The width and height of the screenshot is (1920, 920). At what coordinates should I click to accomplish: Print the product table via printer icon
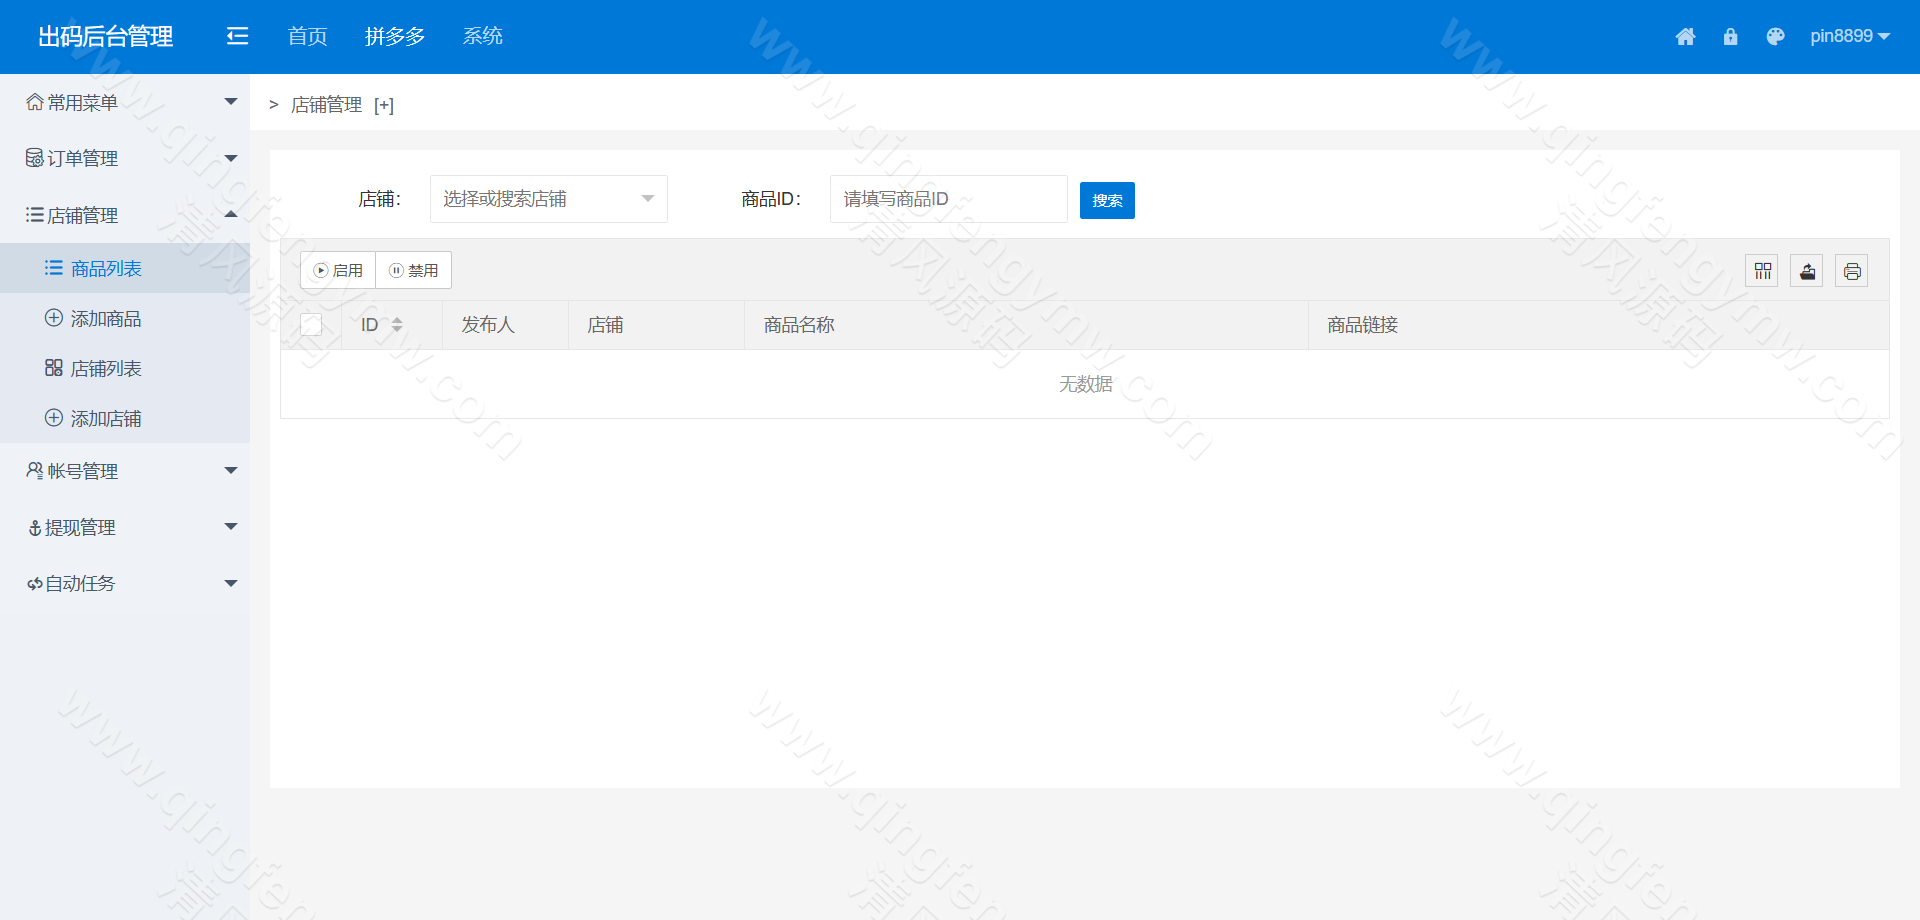pyautogui.click(x=1852, y=270)
